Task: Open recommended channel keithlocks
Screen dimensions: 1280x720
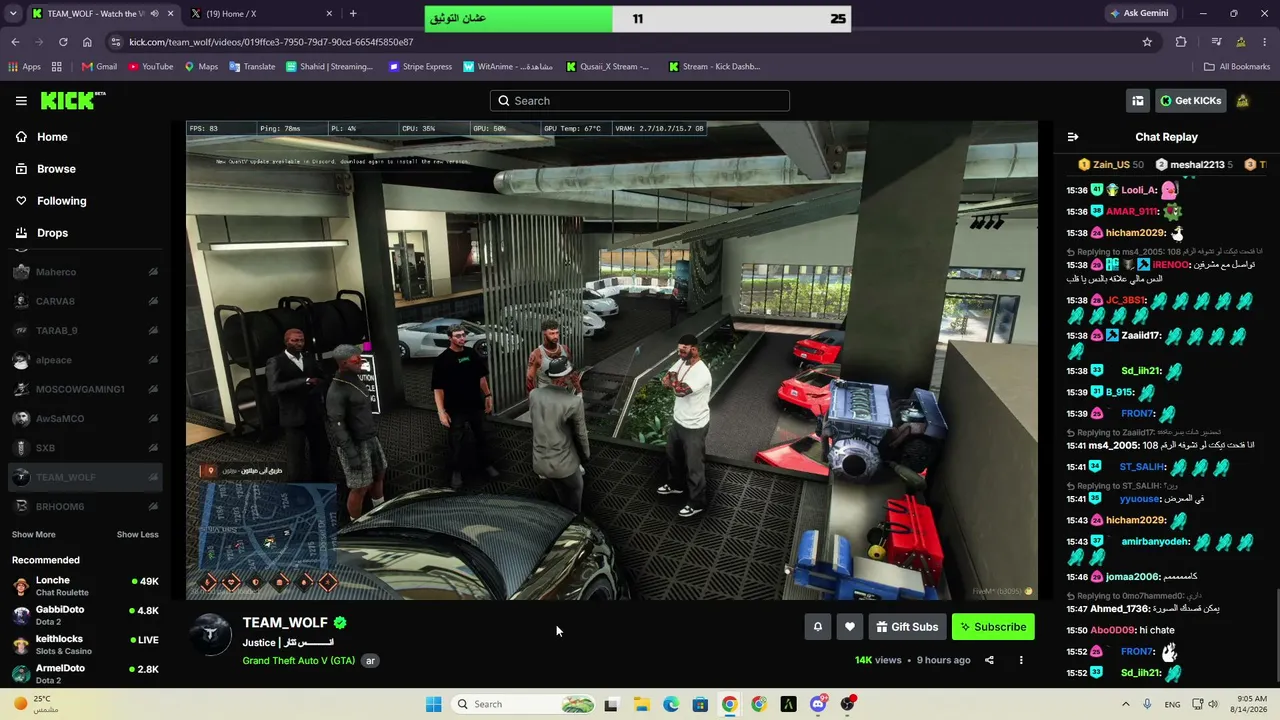Action: (x=86, y=645)
